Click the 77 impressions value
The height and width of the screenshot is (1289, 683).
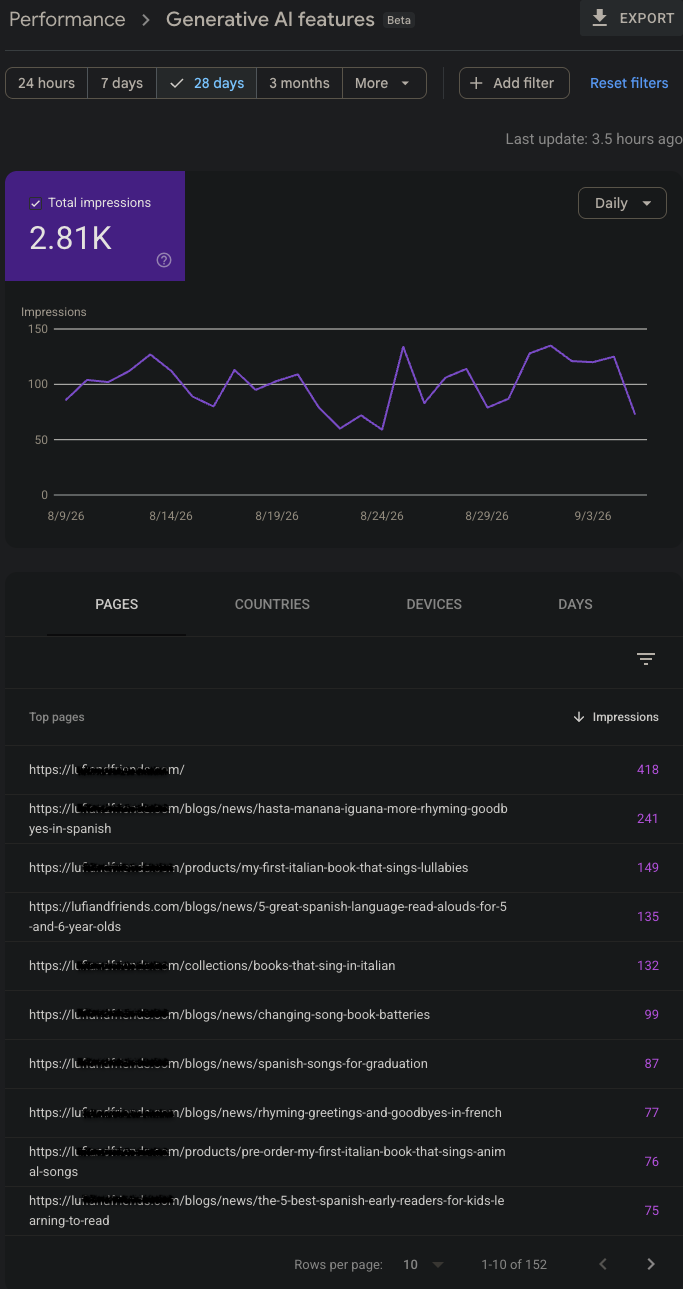click(651, 1113)
